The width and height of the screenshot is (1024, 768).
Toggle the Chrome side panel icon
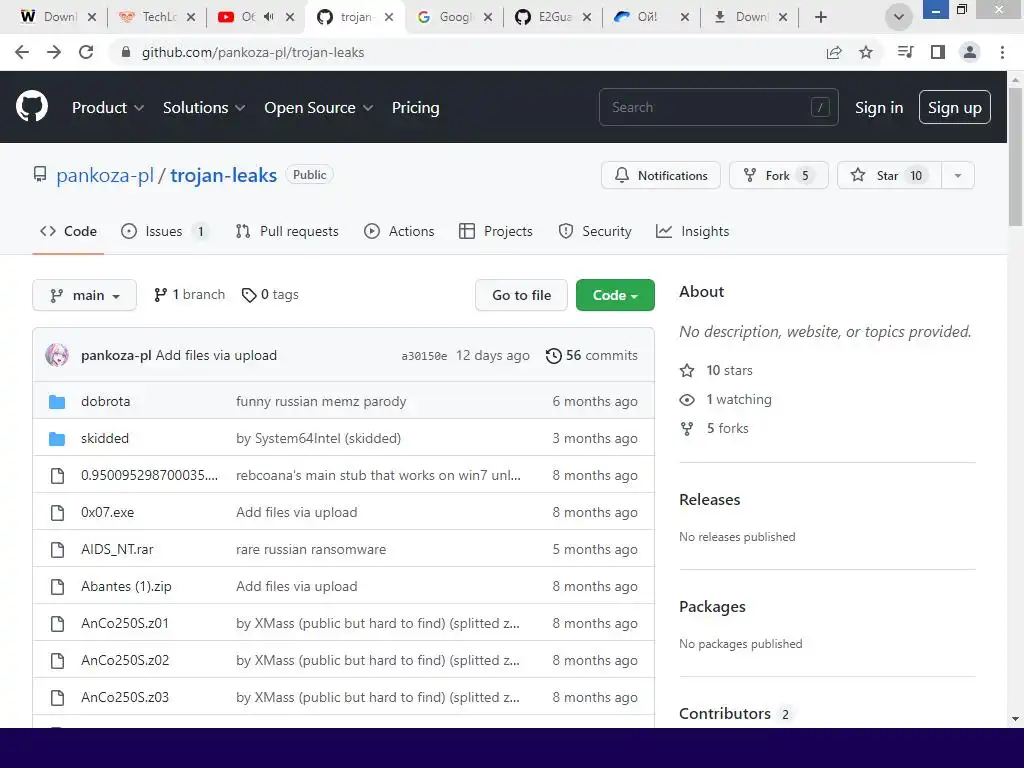click(938, 52)
